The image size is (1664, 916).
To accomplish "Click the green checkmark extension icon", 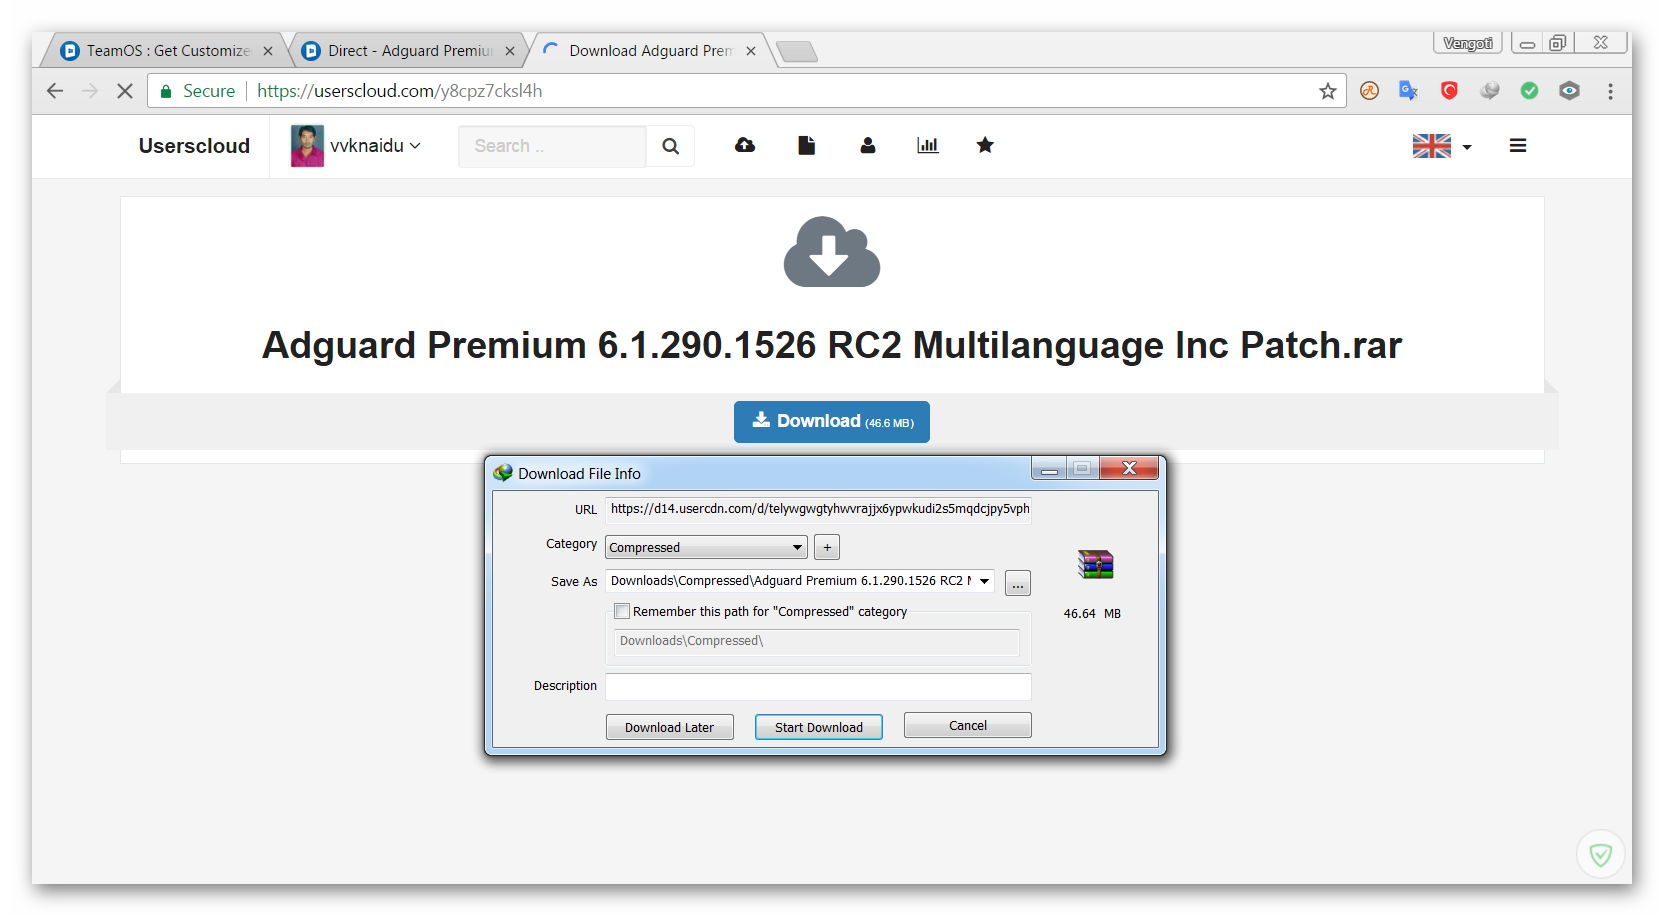I will (1530, 91).
